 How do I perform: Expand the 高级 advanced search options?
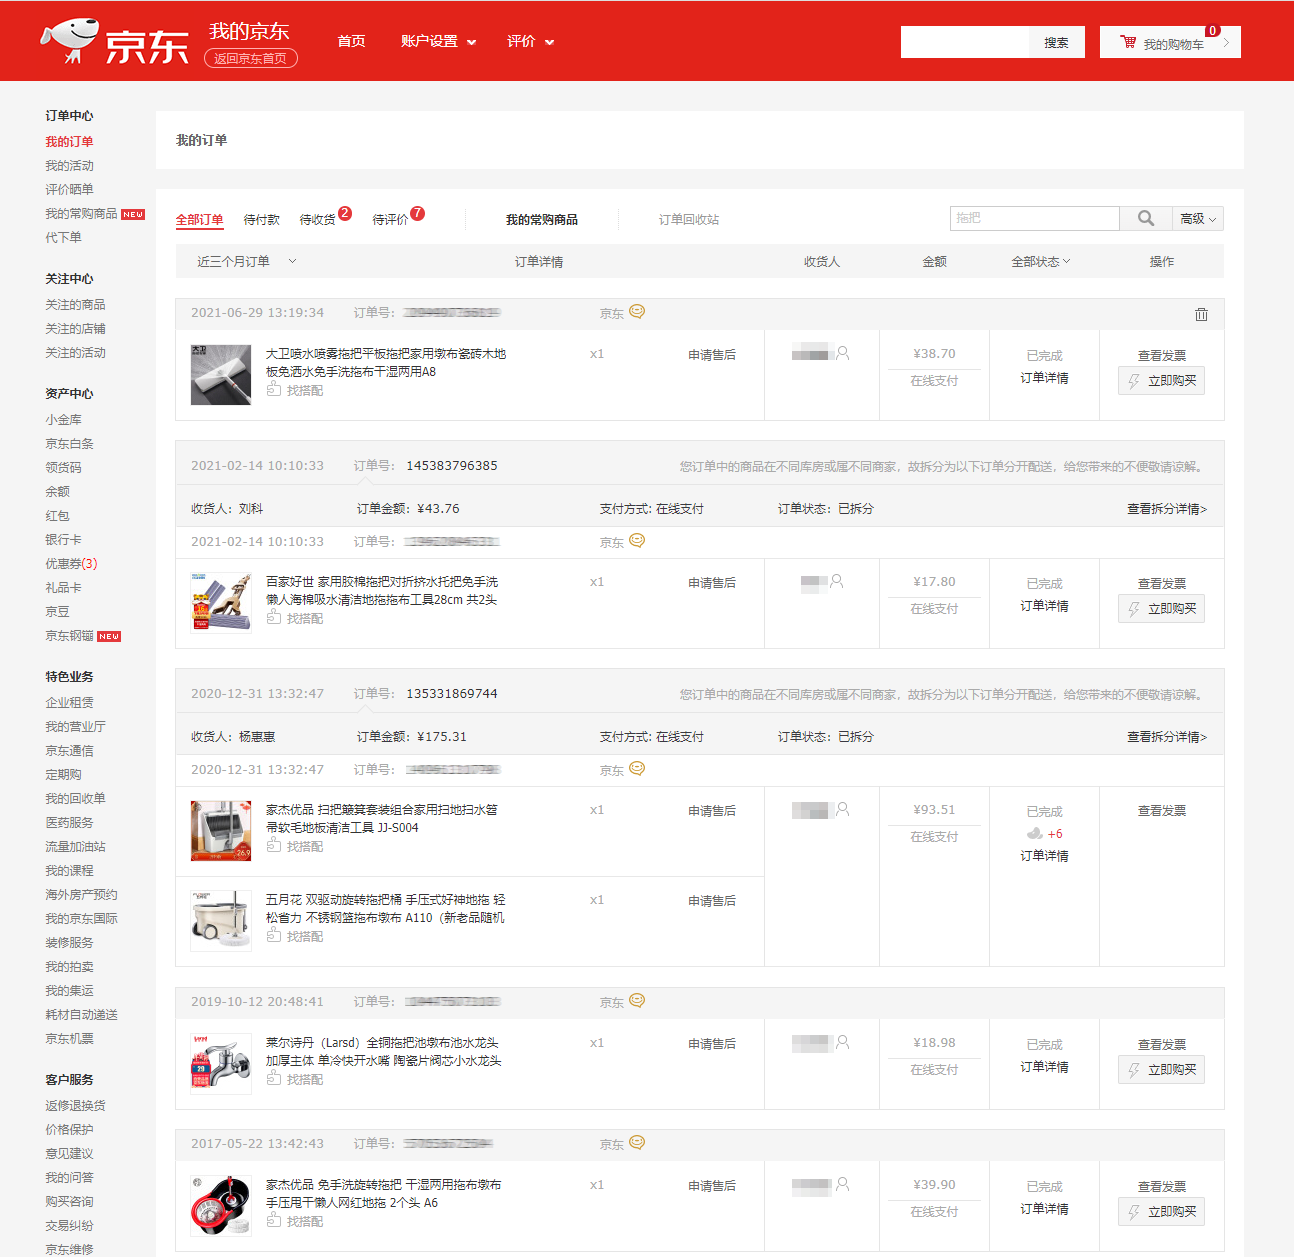point(1198,218)
